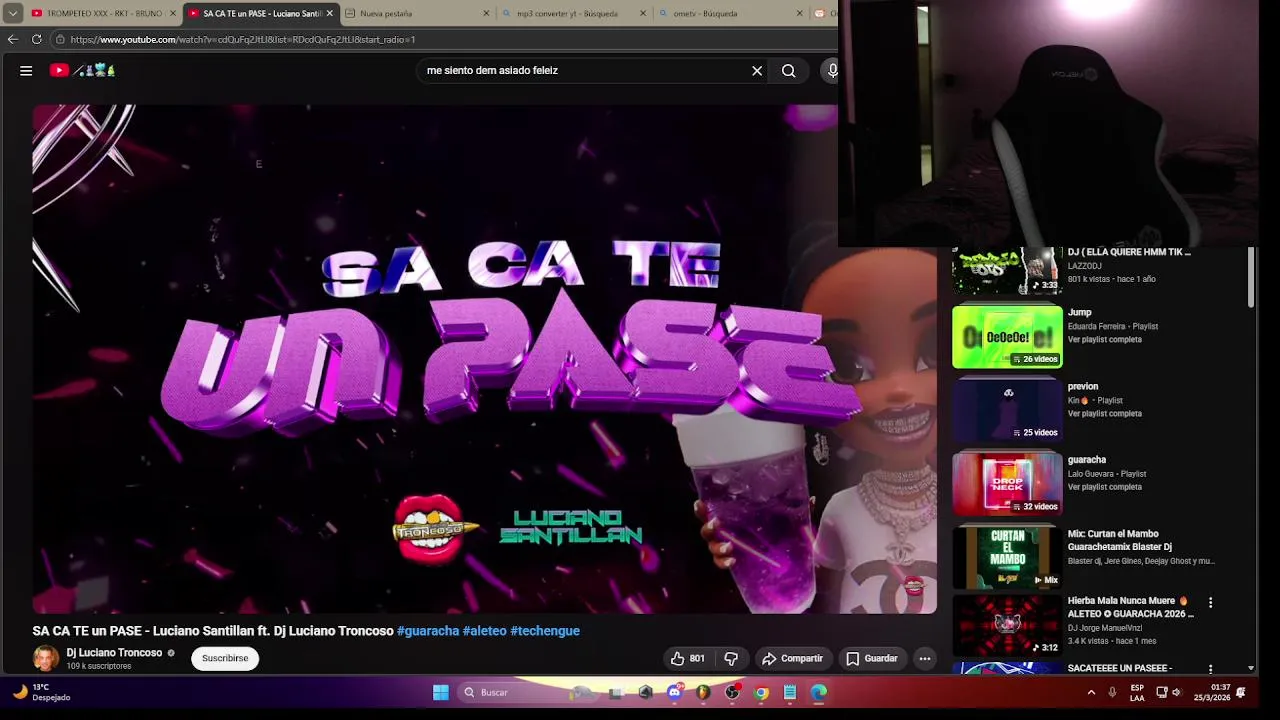This screenshot has width=1280, height=720.
Task: Close the mp3 converter yt tab
Action: (x=643, y=14)
